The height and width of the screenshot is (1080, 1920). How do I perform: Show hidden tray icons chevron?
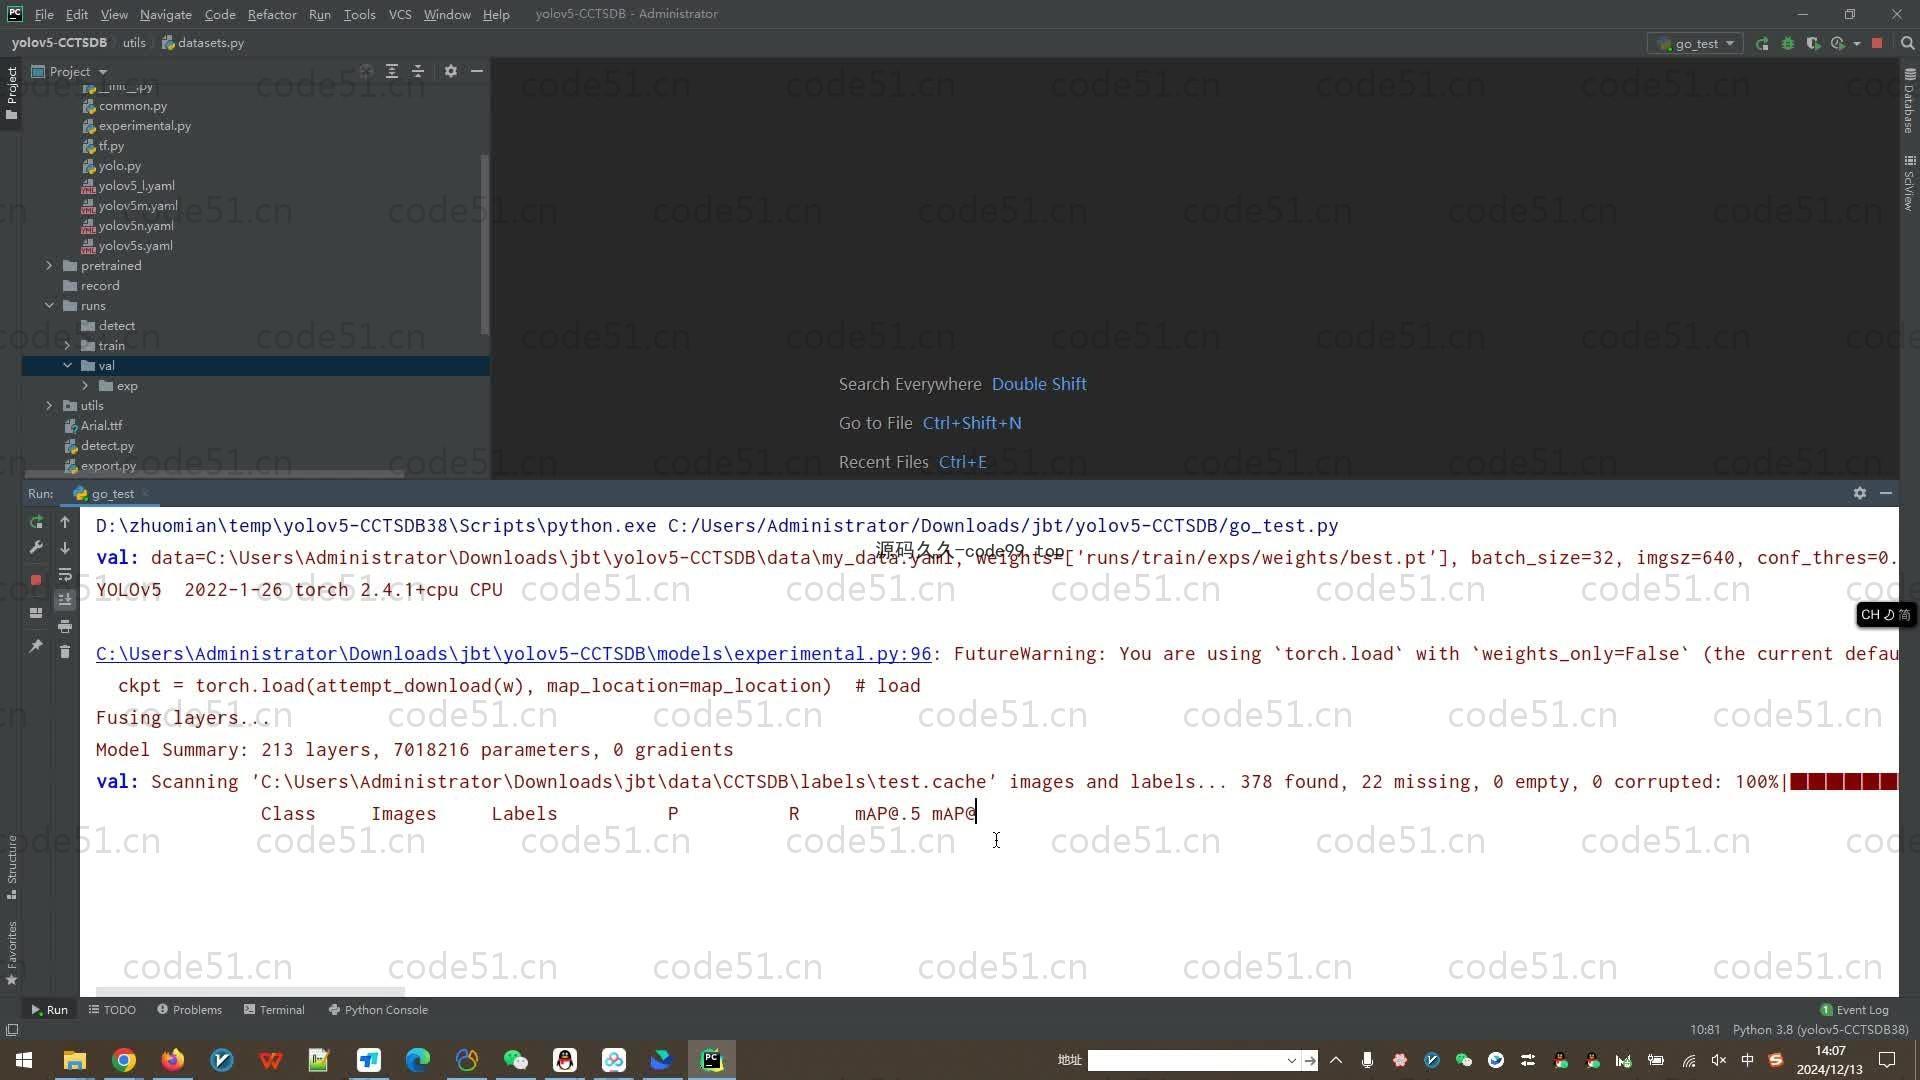[1336, 1060]
